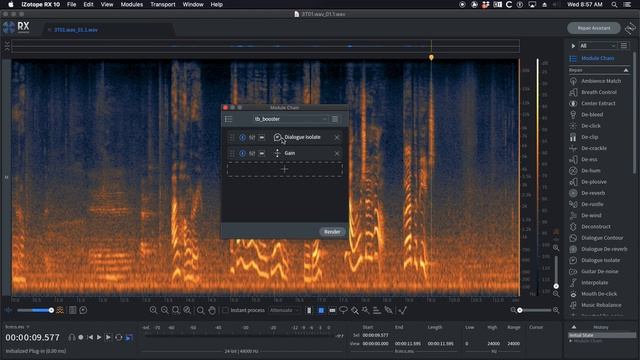Open the tb_booster preset dropdown
The image size is (640, 360).
[290, 119]
